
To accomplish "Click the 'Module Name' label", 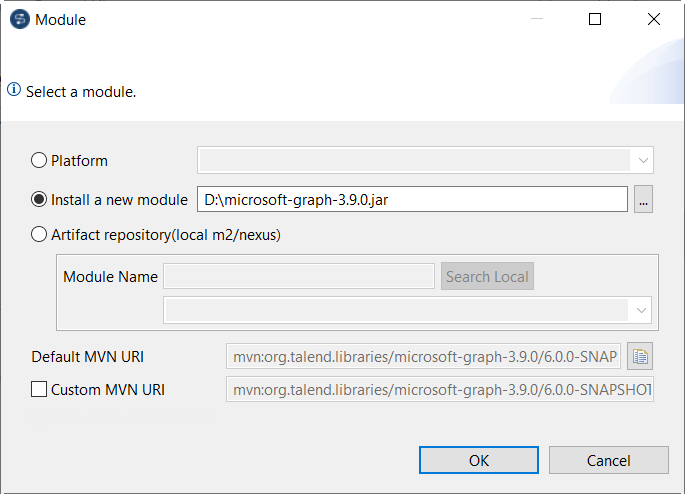I will [110, 276].
